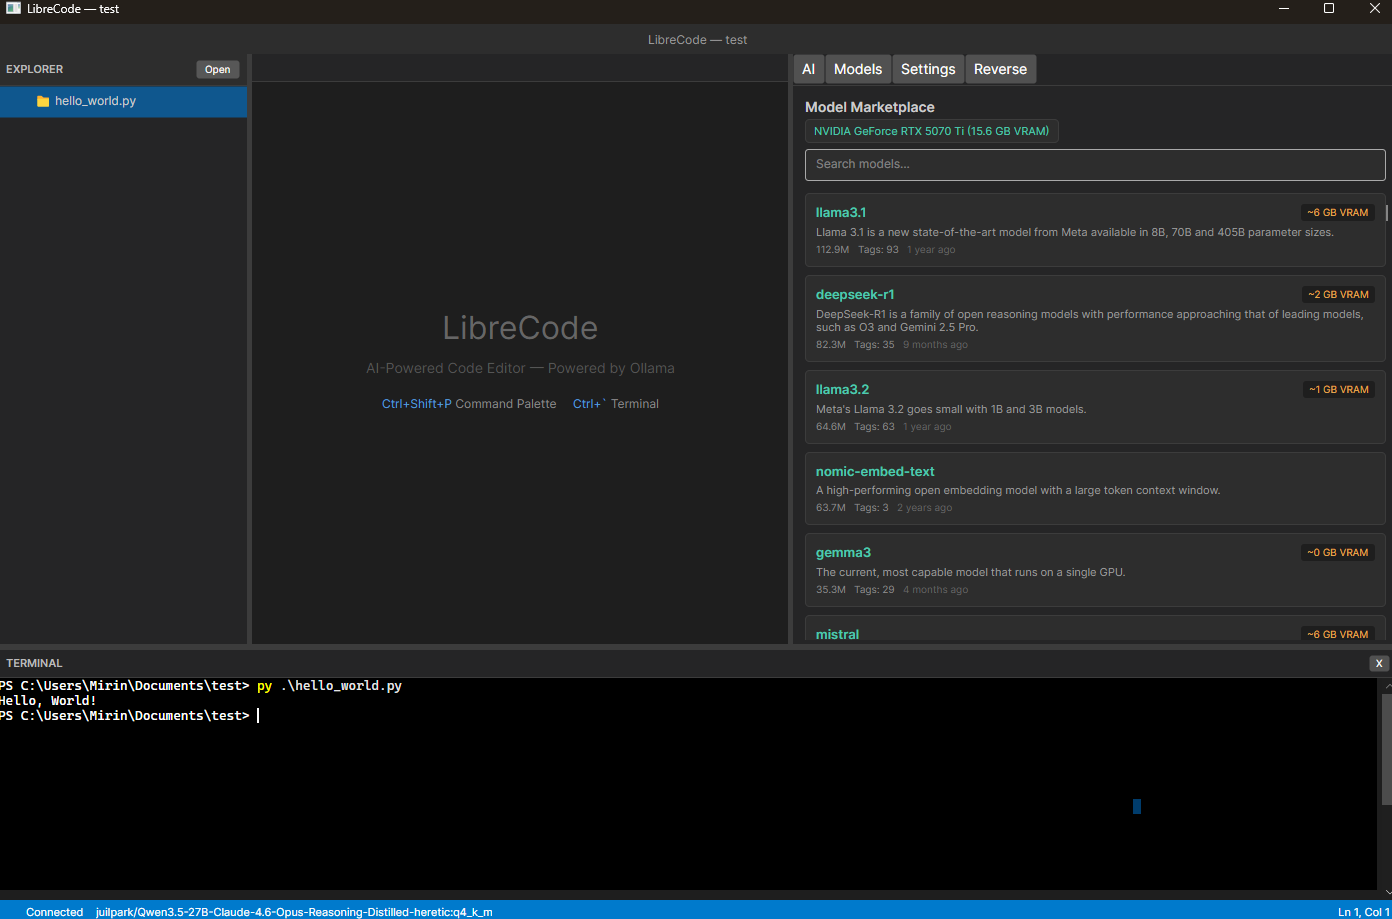This screenshot has width=1392, height=919.
Task: Click the llama3.1 description text
Action: (x=1075, y=232)
